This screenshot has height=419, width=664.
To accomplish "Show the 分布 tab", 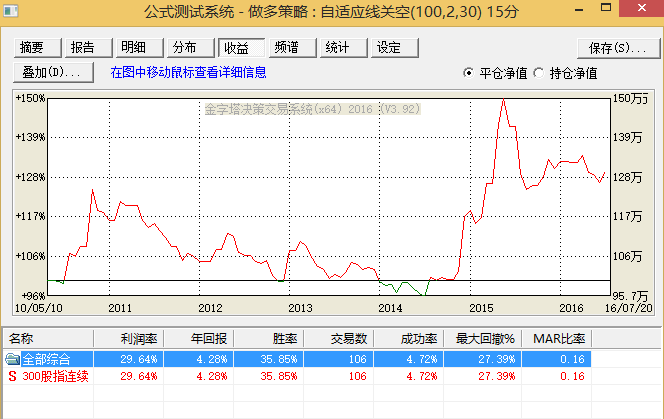I will pos(186,48).
